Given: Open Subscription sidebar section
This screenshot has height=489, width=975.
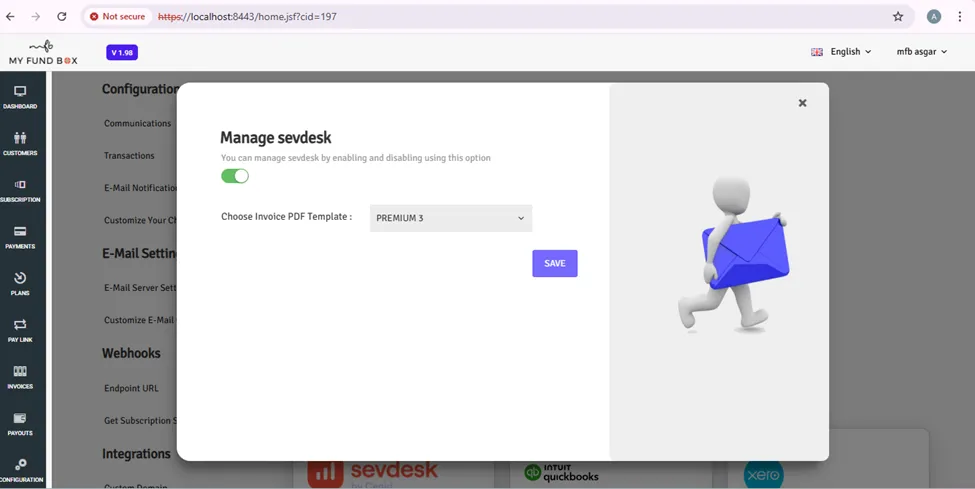Looking at the screenshot, I should coord(20,191).
